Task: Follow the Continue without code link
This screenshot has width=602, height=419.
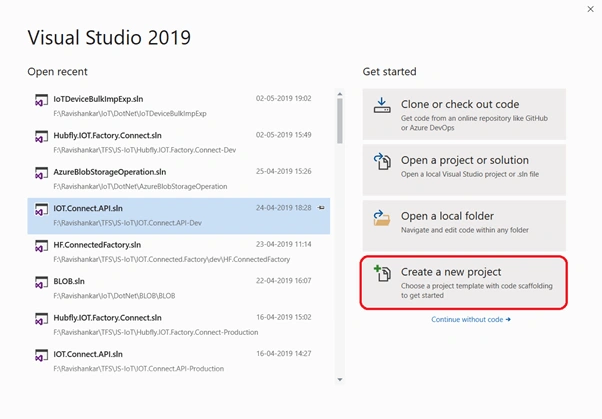Action: click(471, 320)
